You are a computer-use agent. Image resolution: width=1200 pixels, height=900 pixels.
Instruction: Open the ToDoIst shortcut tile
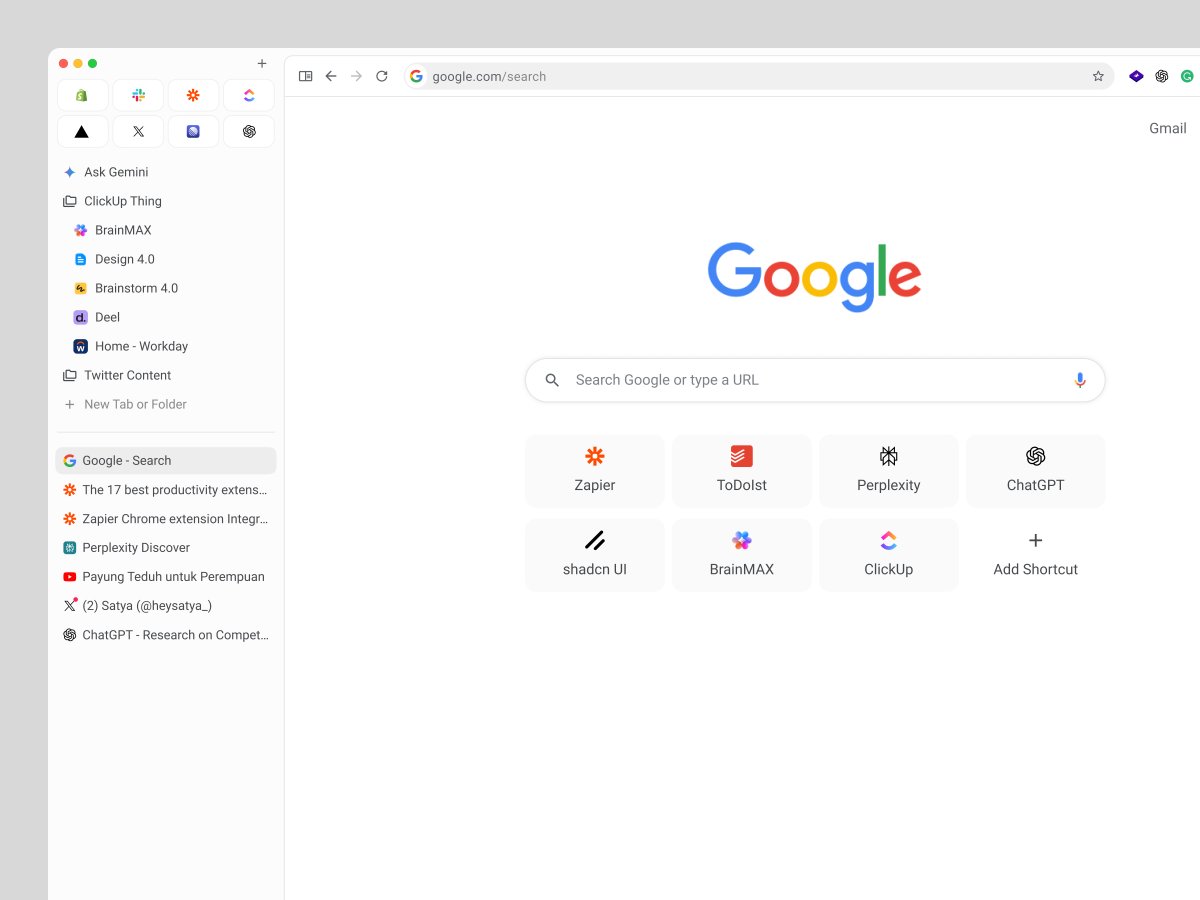(x=742, y=471)
